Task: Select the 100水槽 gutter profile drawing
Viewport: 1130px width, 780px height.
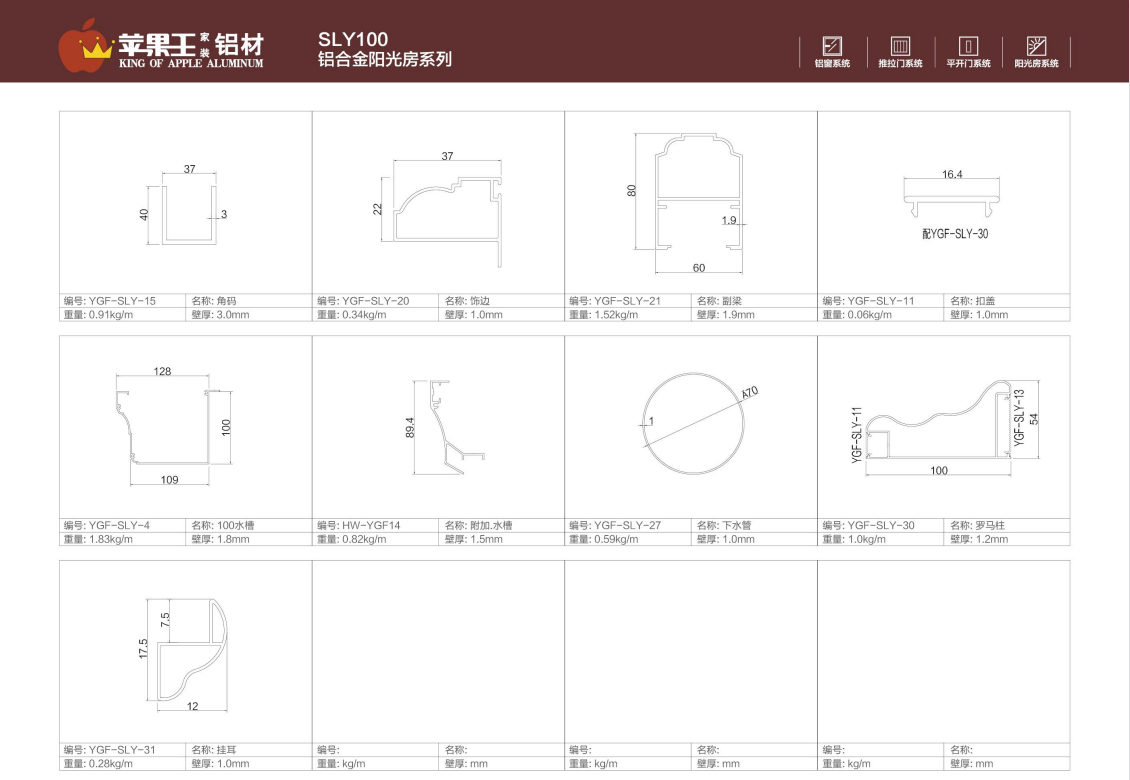Action: (x=170, y=425)
